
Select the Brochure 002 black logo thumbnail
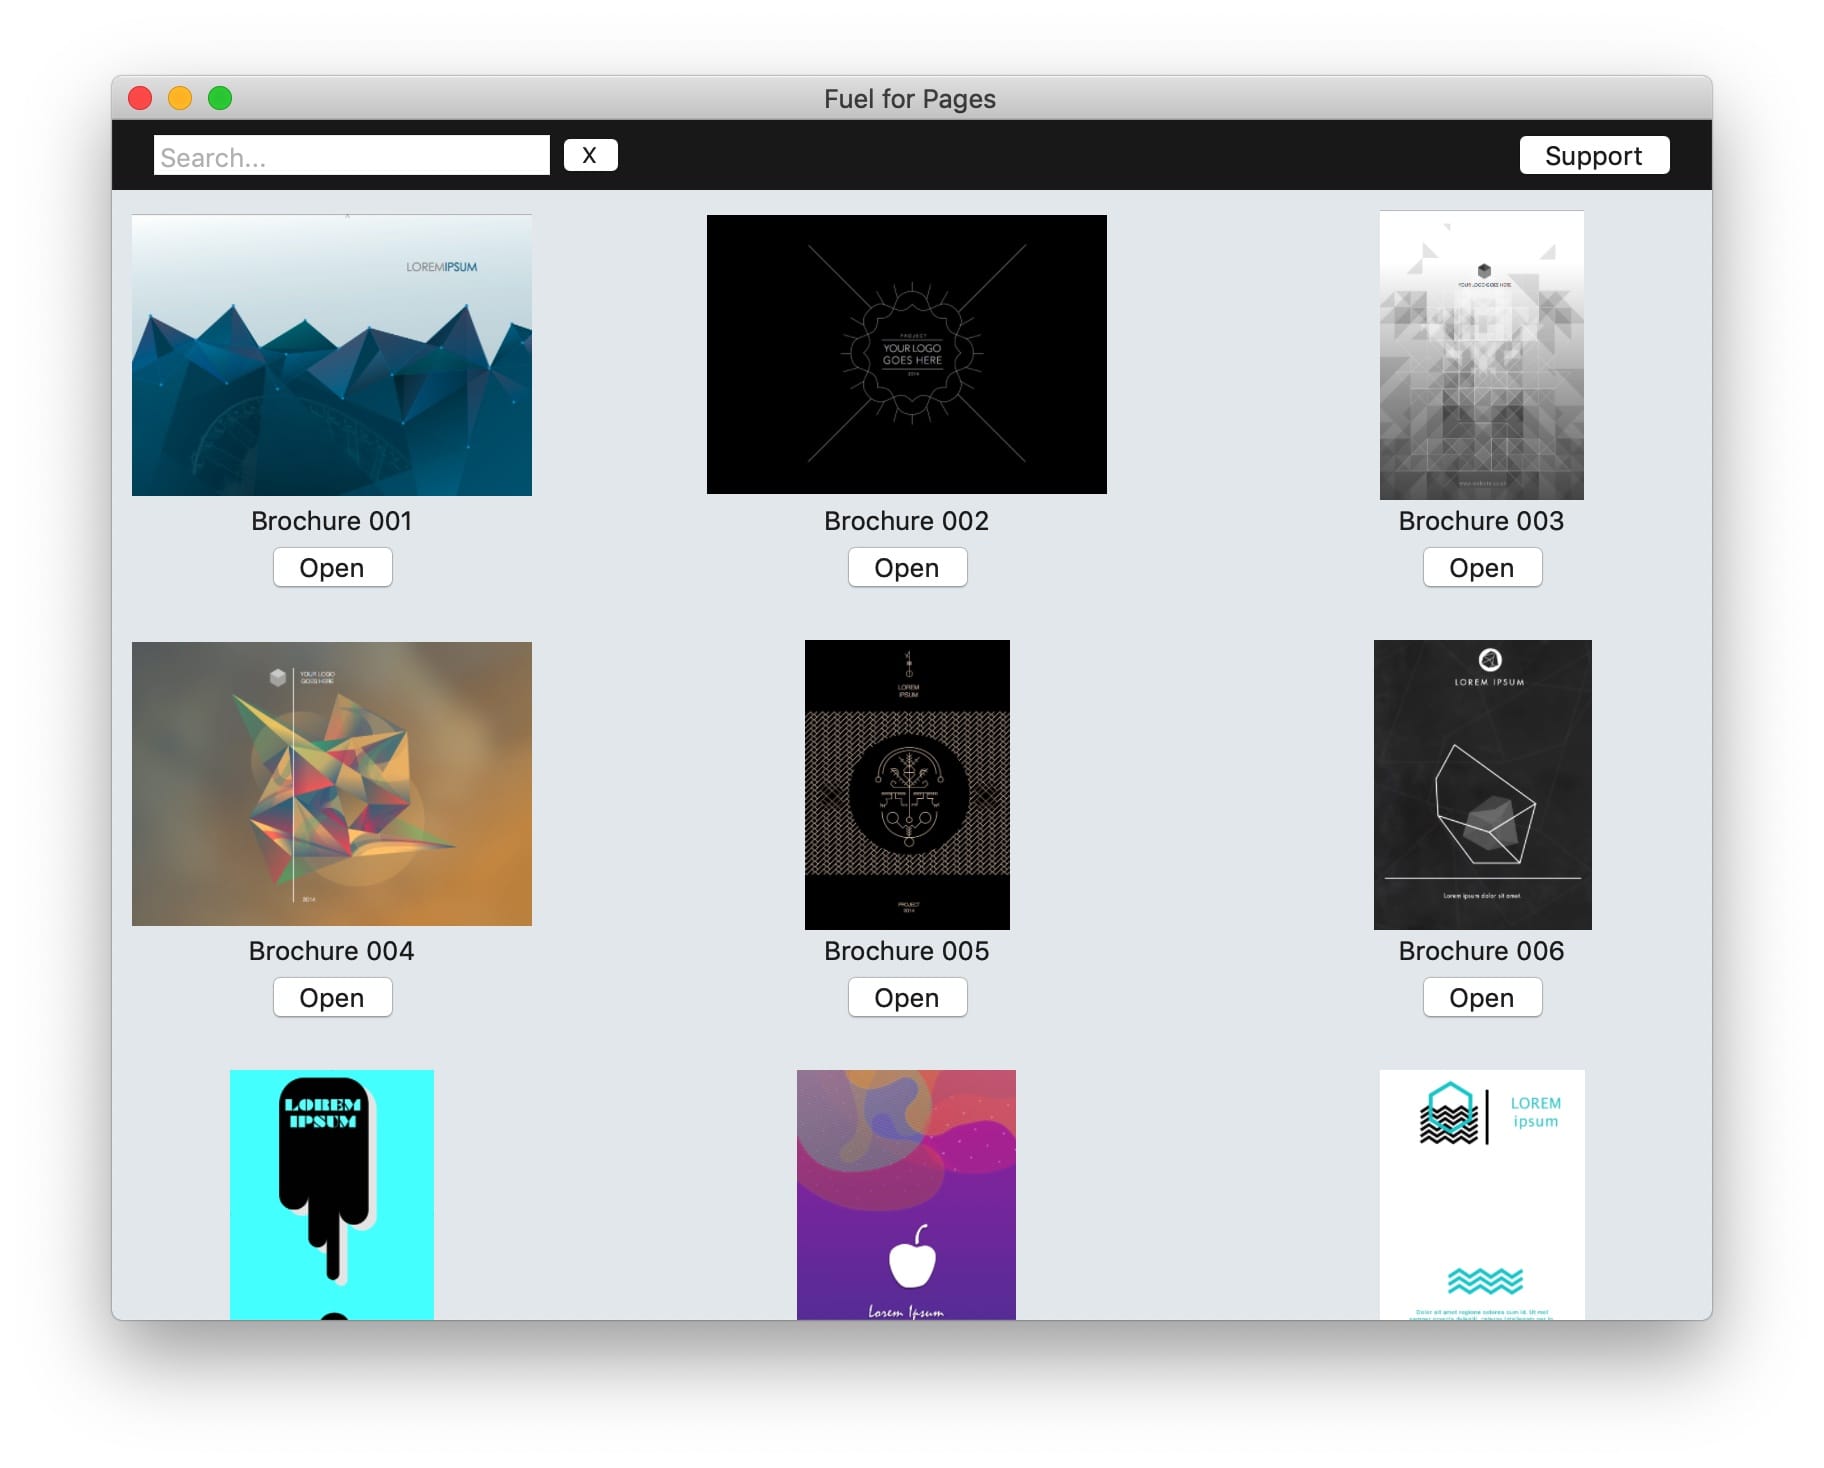tap(906, 354)
